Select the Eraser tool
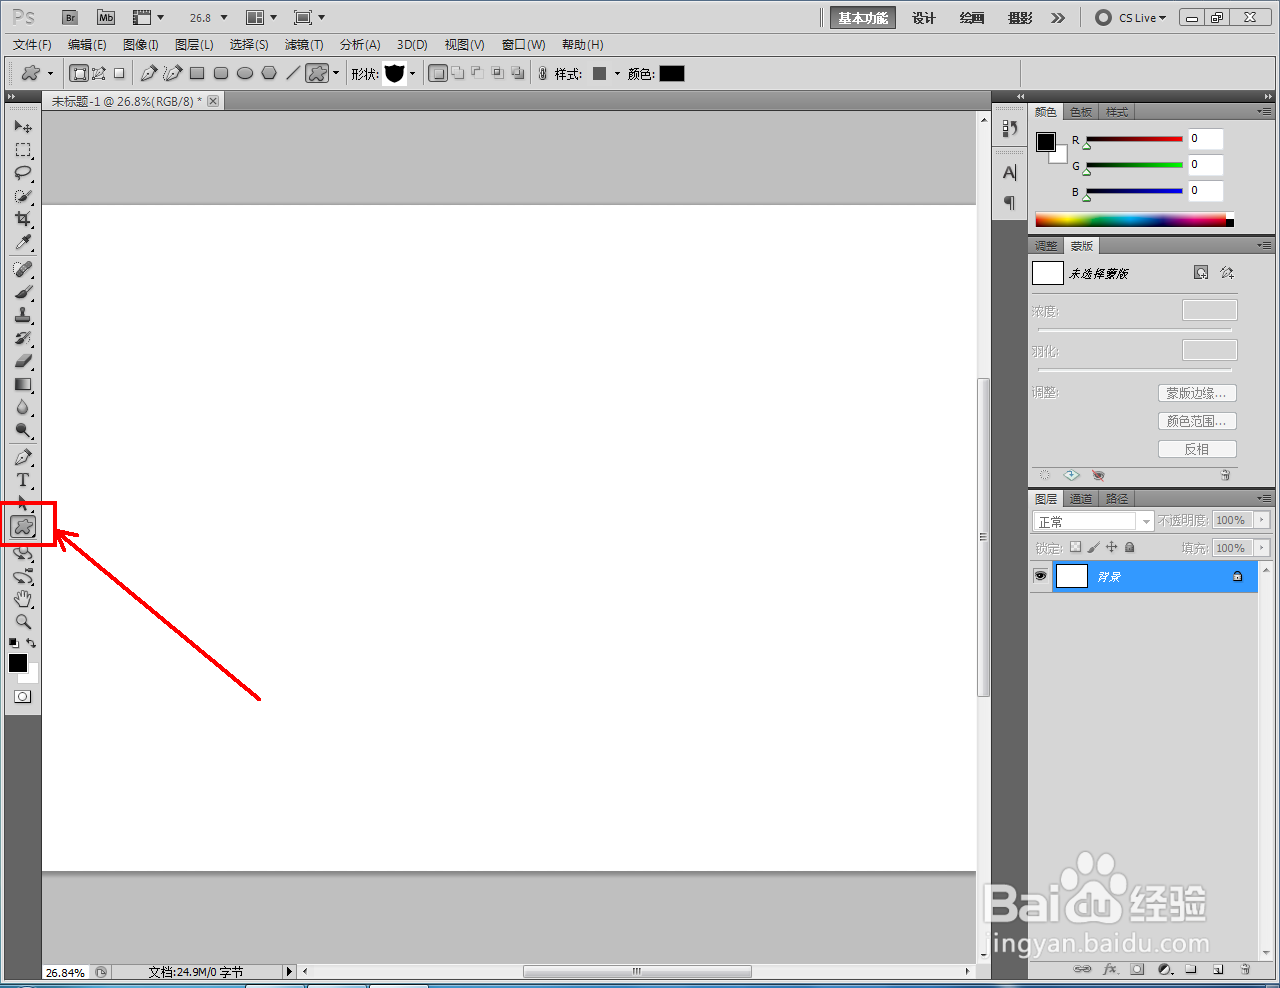Image resolution: width=1280 pixels, height=988 pixels. (23, 361)
